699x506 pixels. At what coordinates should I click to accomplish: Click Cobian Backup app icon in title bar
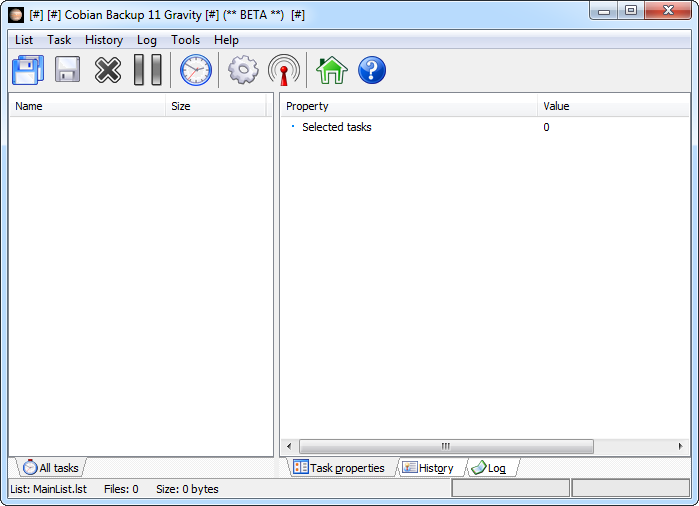16,15
